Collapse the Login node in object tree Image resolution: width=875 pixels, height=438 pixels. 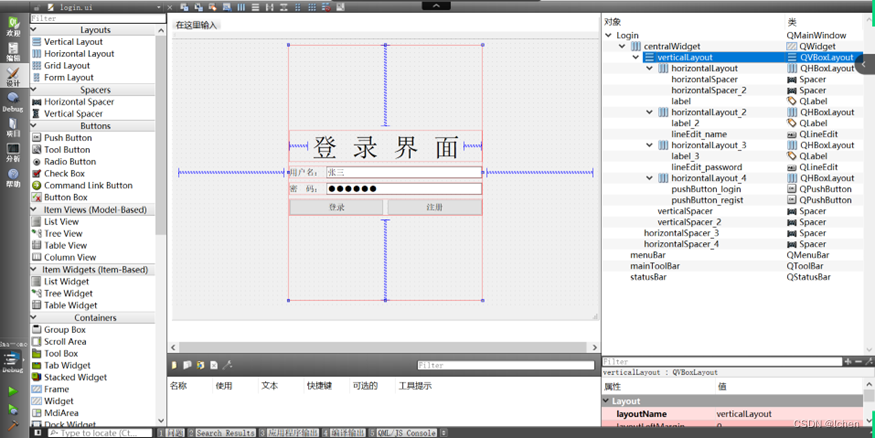(x=608, y=35)
